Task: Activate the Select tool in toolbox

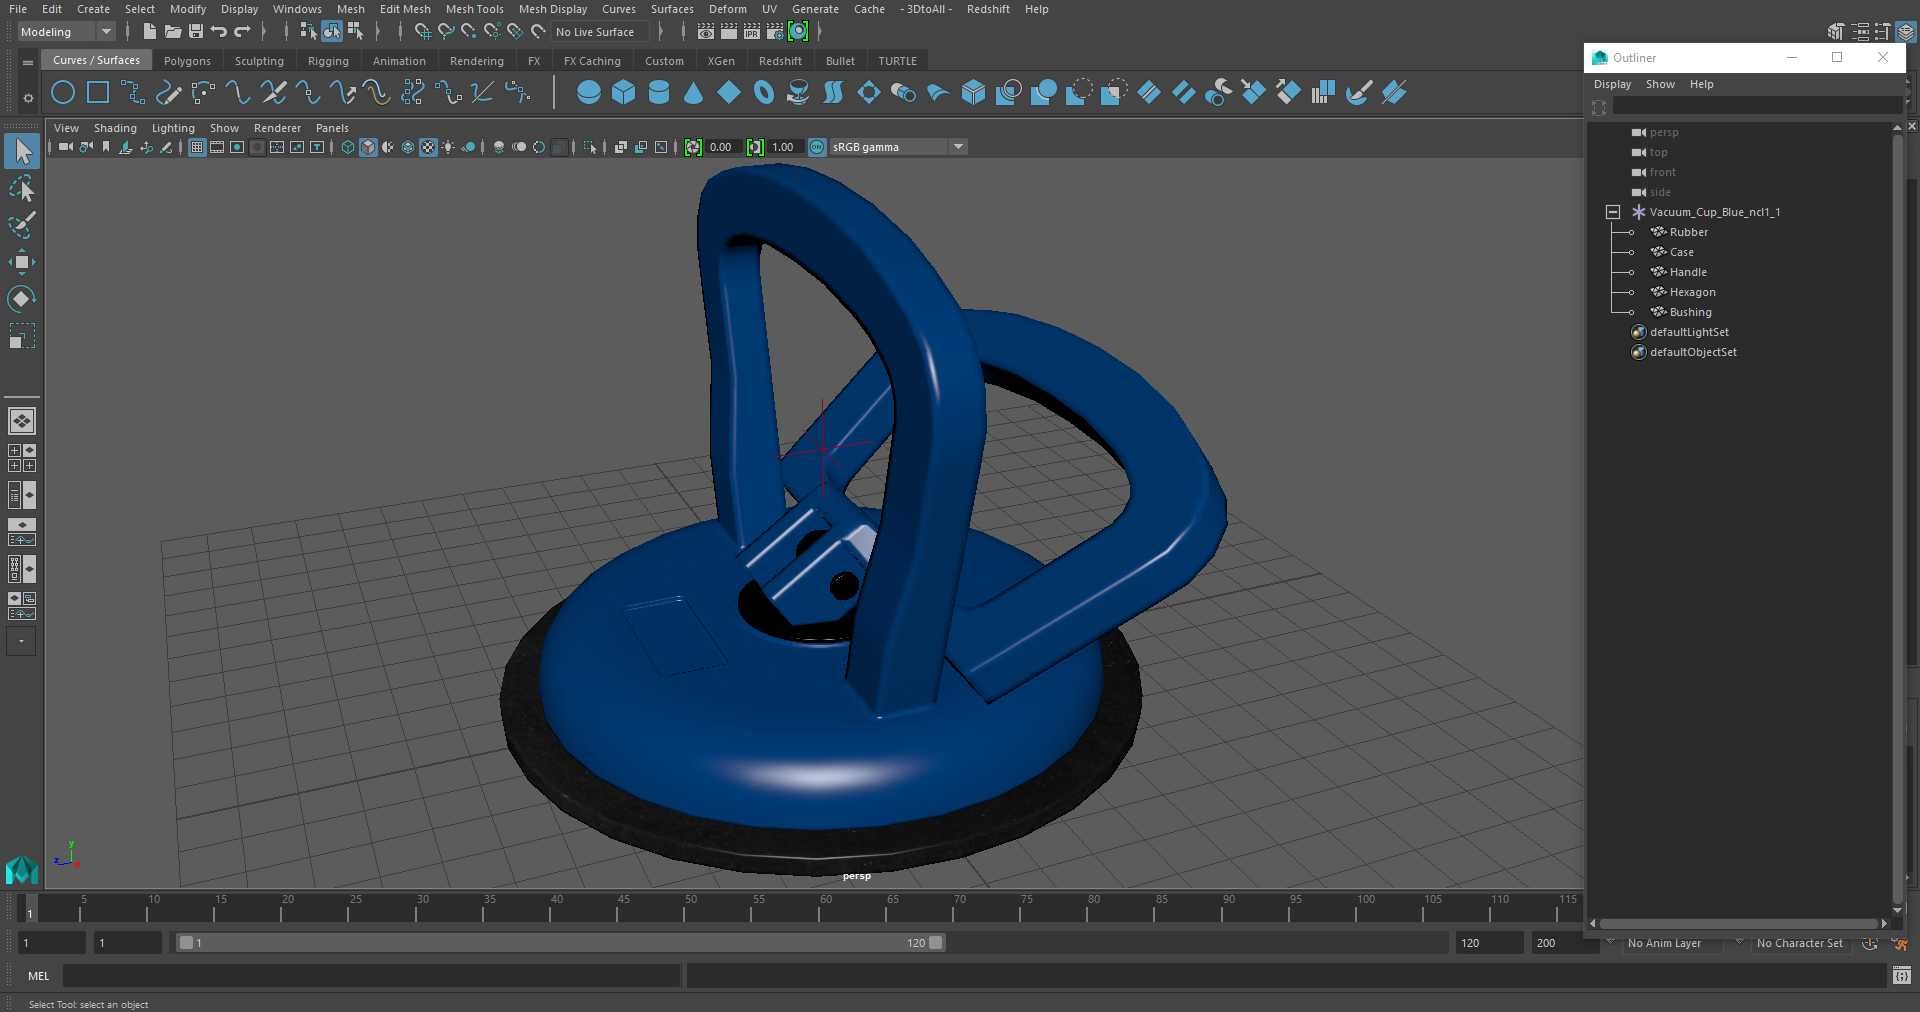Action: coord(22,151)
